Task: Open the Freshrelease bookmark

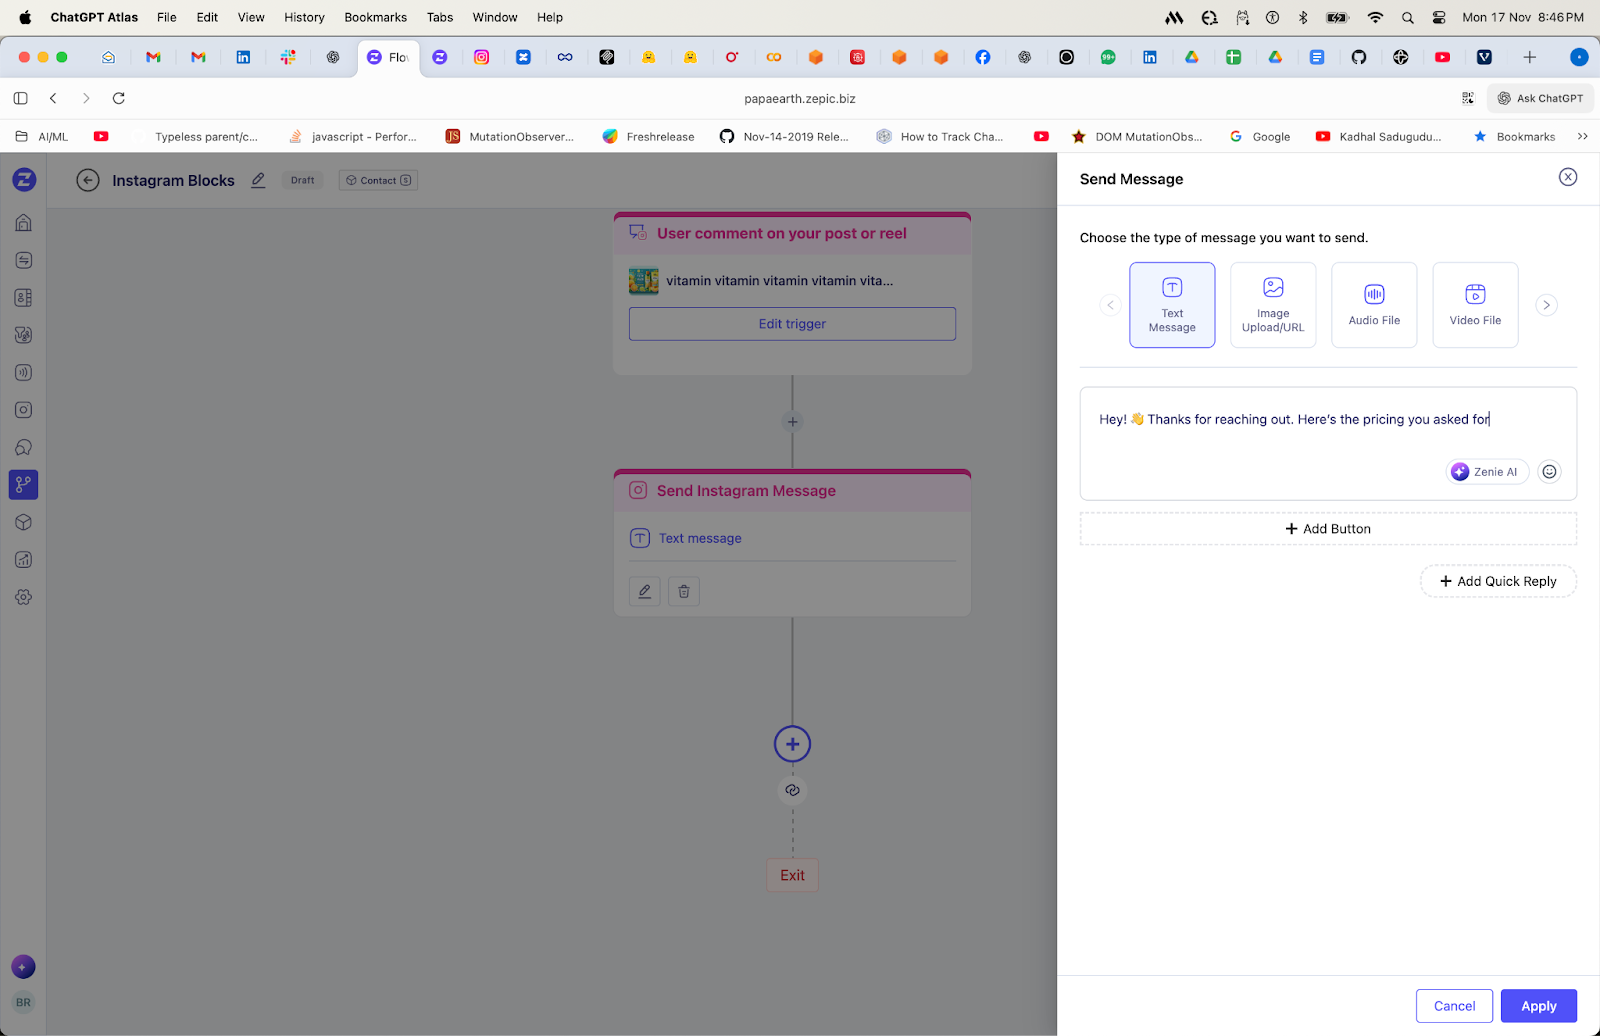Action: [x=648, y=137]
